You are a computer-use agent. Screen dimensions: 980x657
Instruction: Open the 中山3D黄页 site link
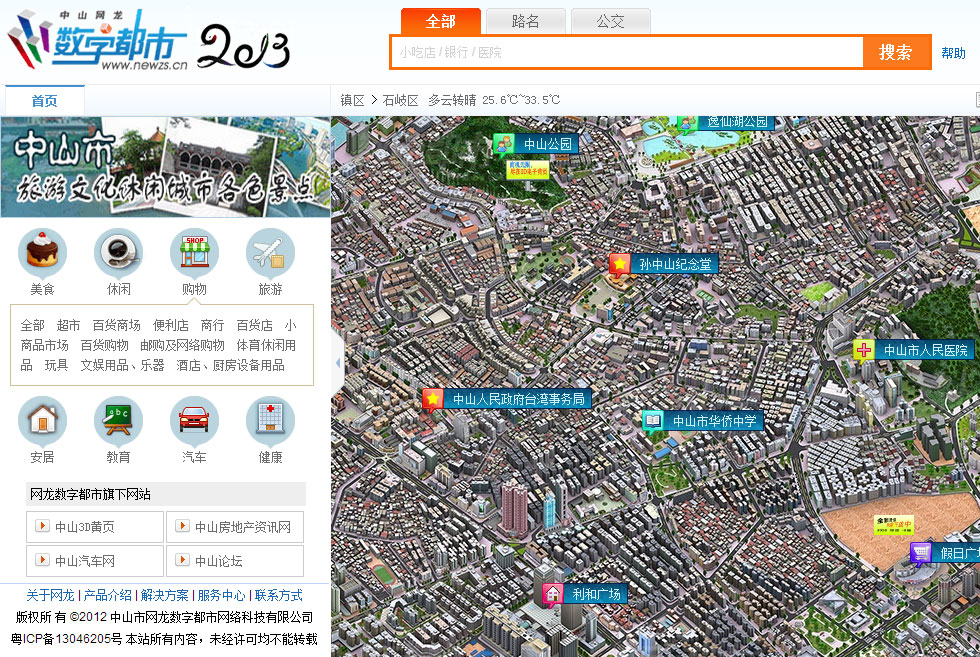tap(95, 527)
